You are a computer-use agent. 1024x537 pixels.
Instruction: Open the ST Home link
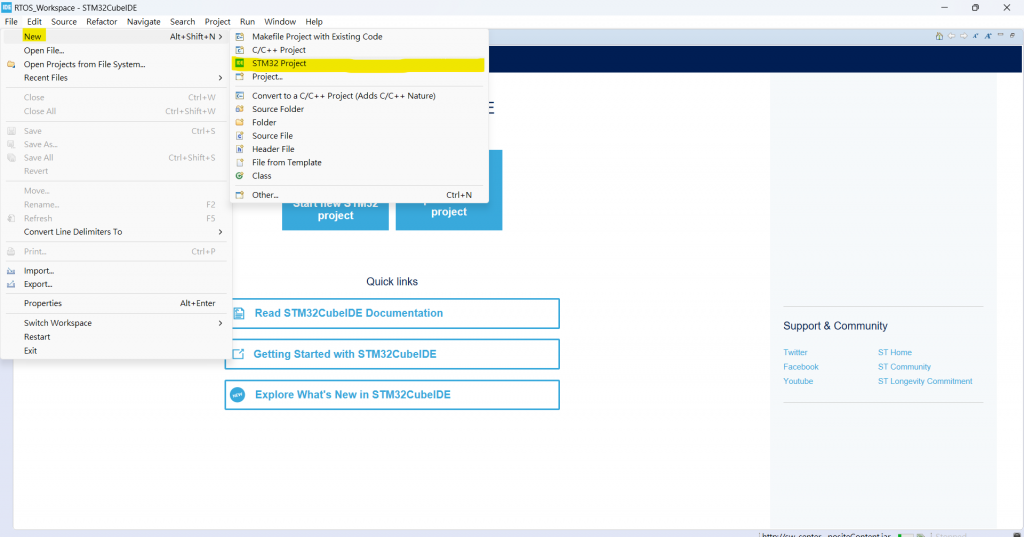click(x=895, y=352)
